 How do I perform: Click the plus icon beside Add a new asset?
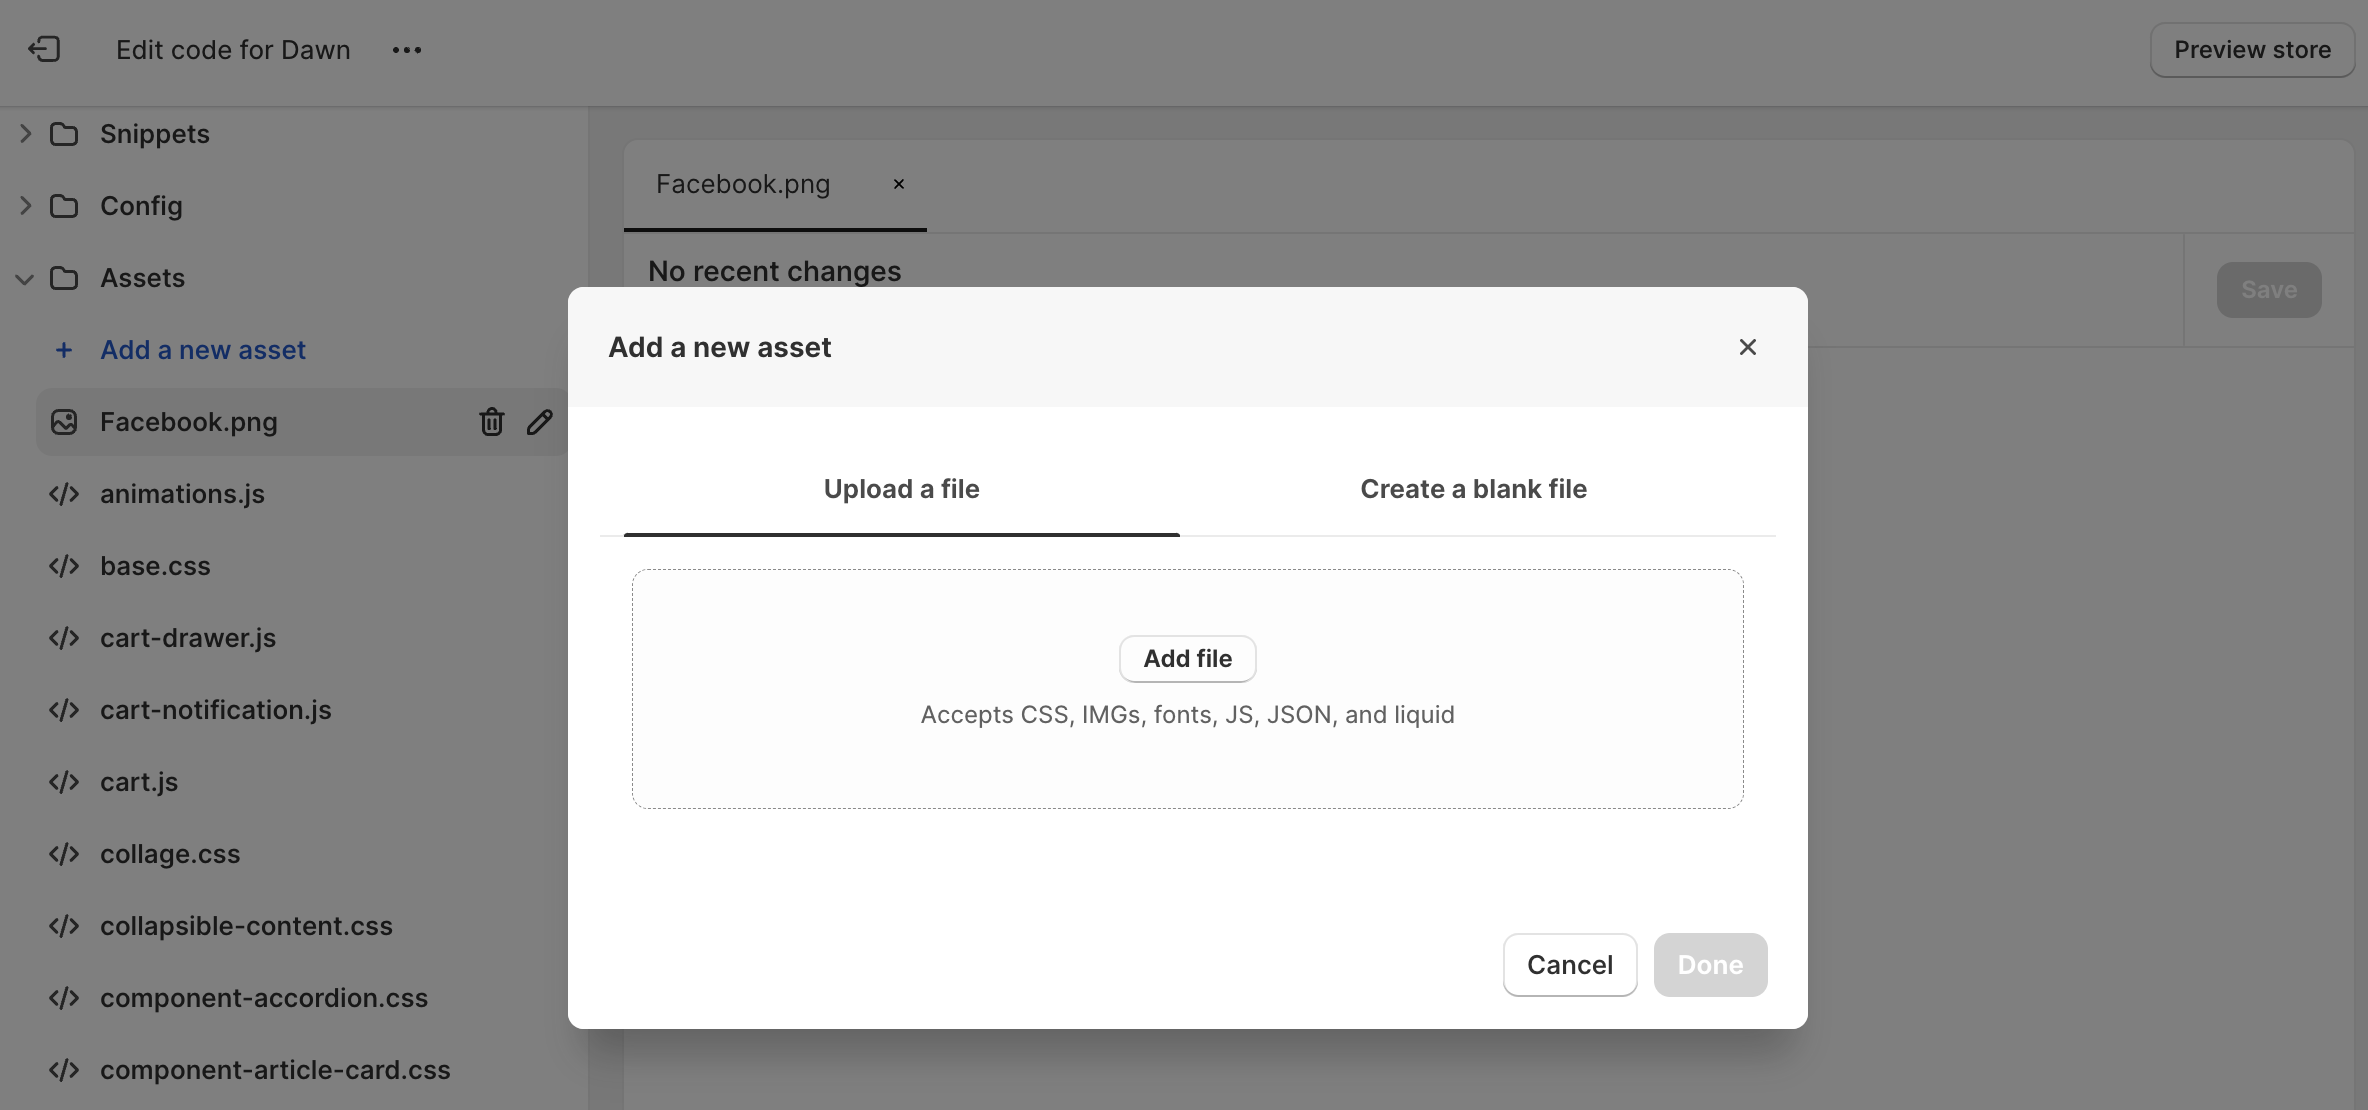[64, 350]
